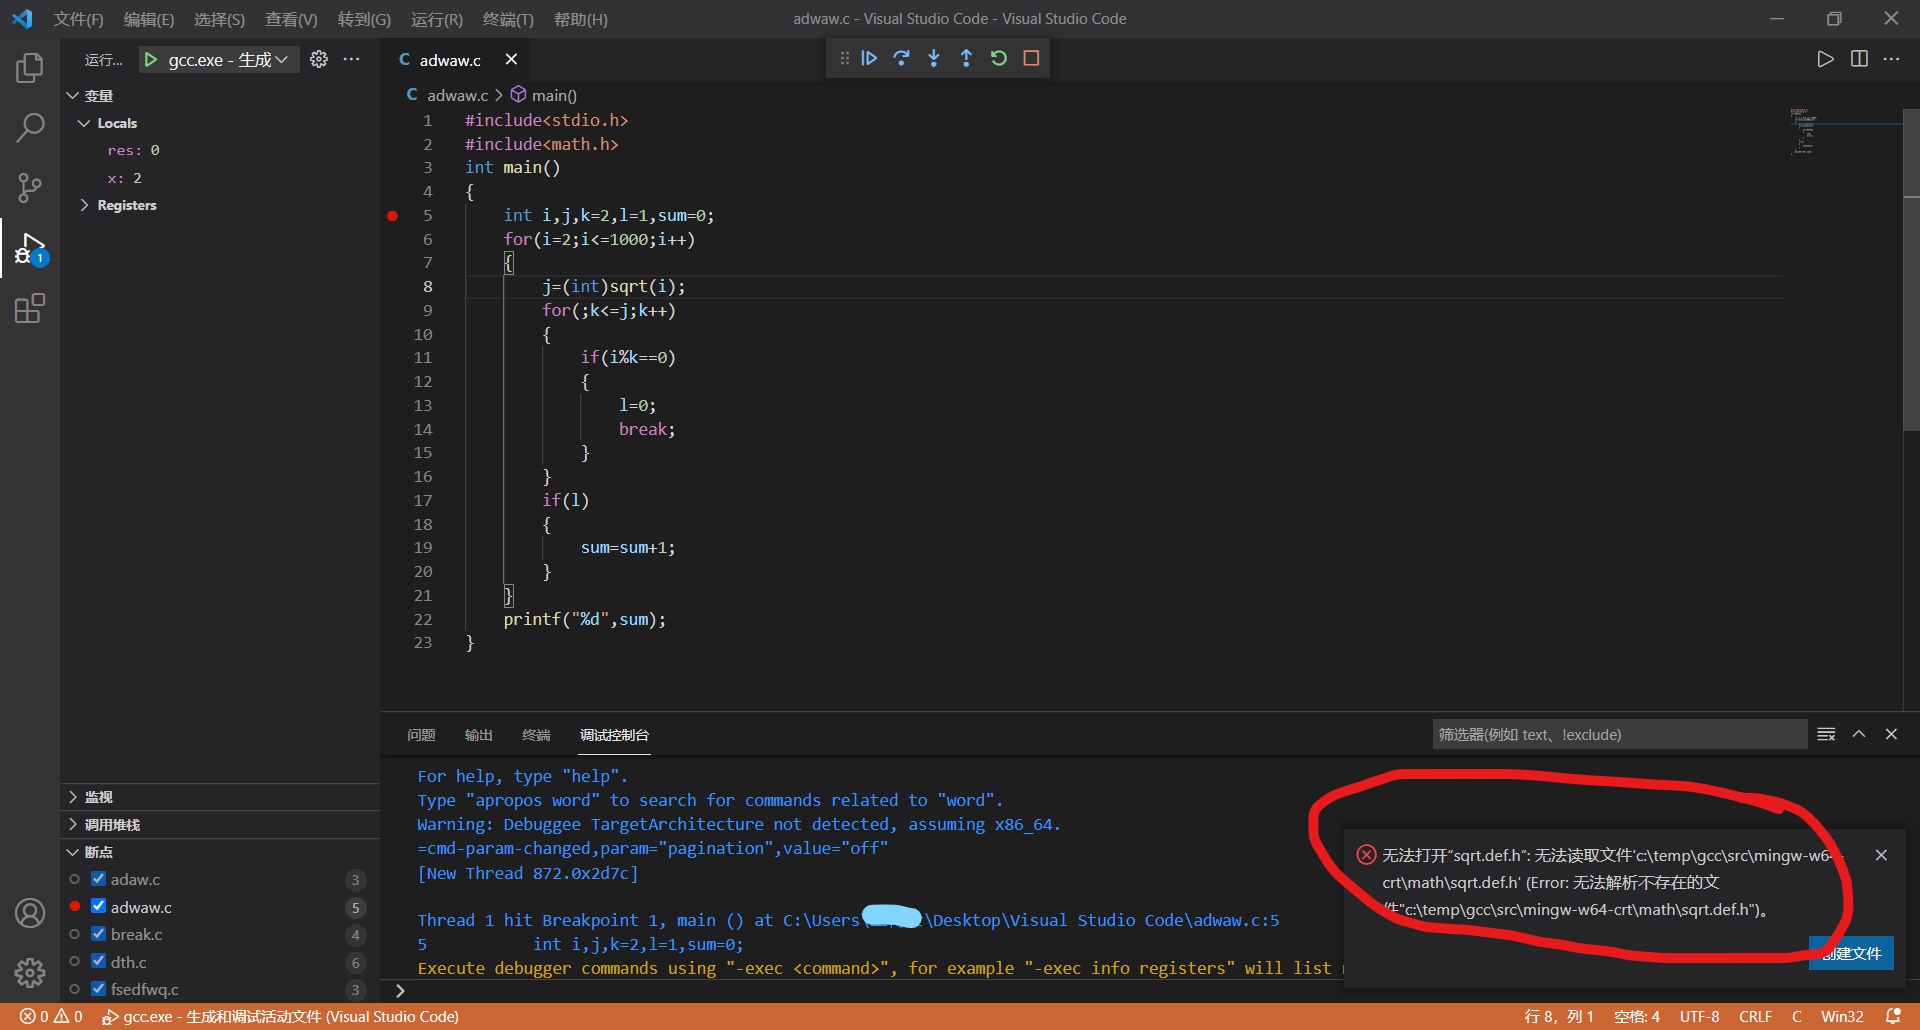Start debugging with green play arrow
Screen dimensions: 1920x1030
[151, 60]
